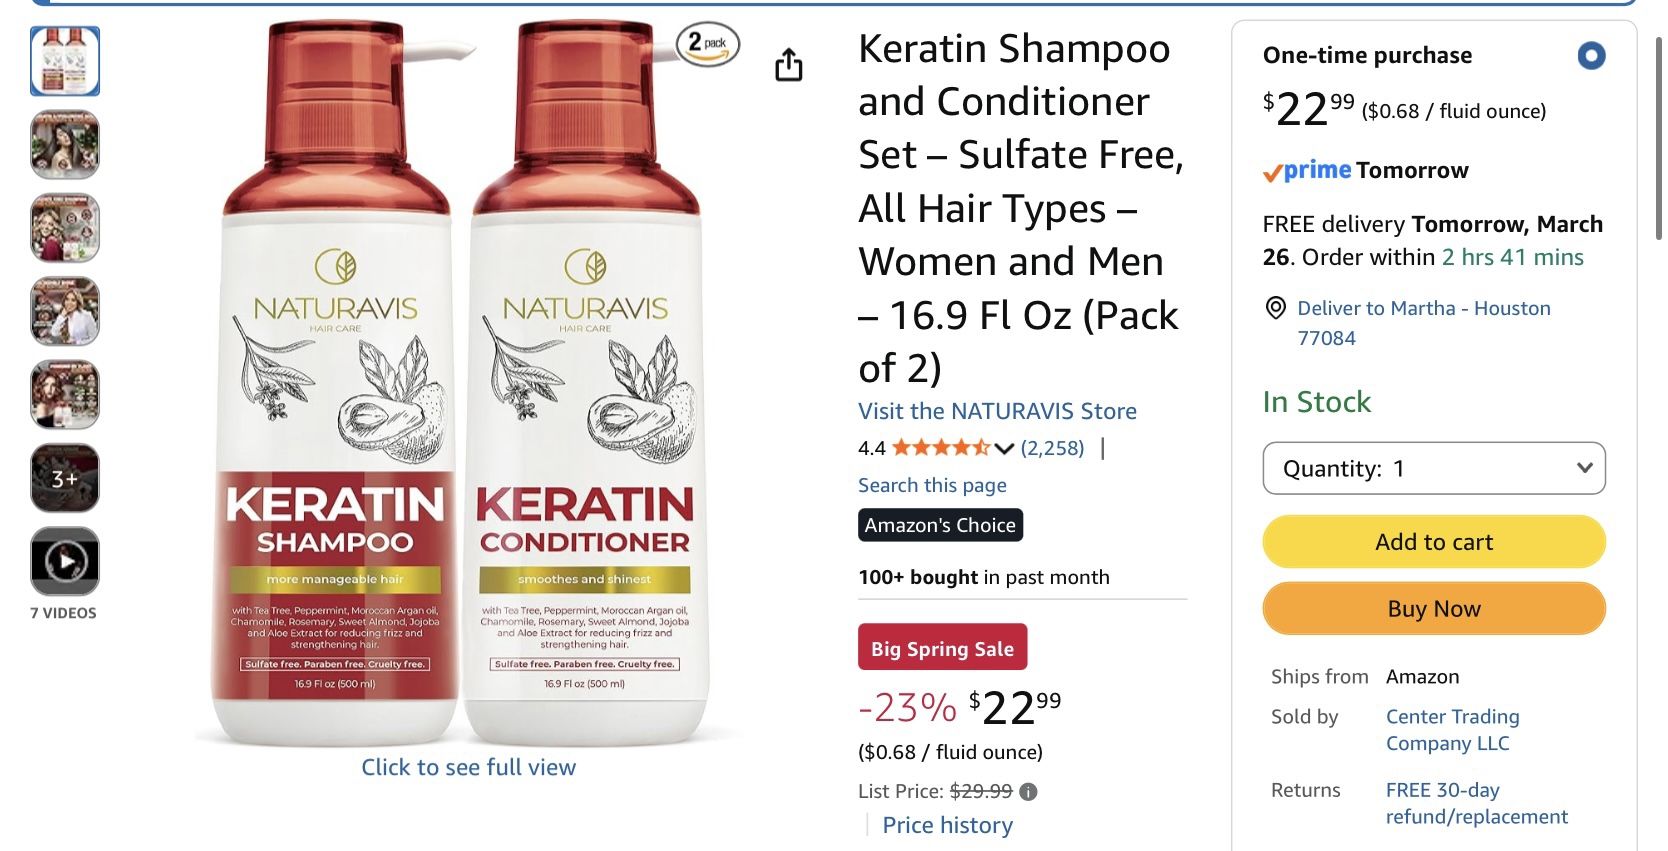Click the Buy Now button

click(x=1434, y=609)
